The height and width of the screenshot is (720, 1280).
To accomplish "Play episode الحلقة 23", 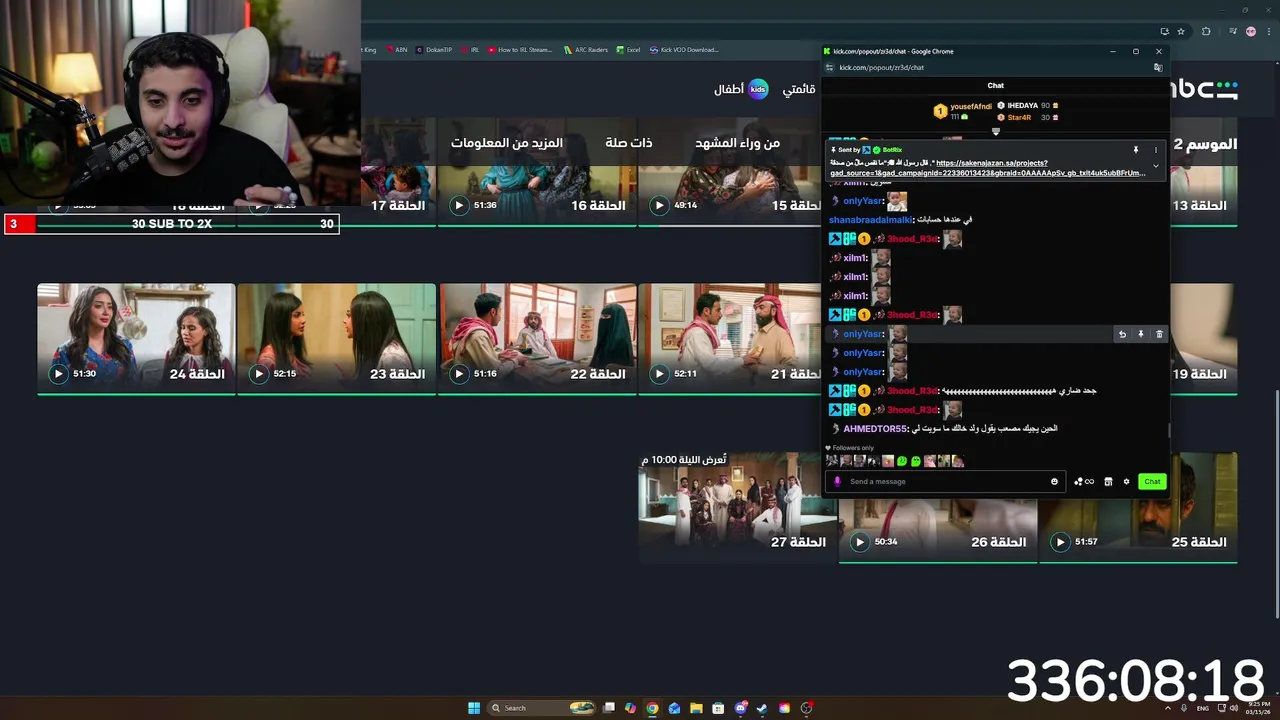I will 259,374.
